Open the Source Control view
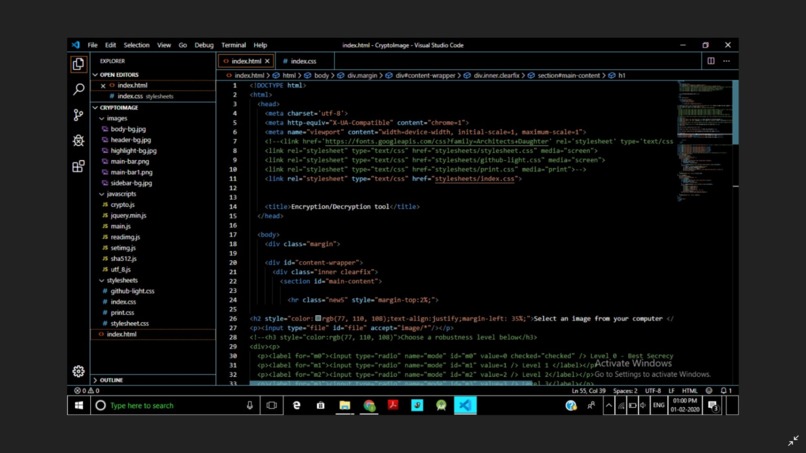This screenshot has height=453, width=806. [x=78, y=115]
